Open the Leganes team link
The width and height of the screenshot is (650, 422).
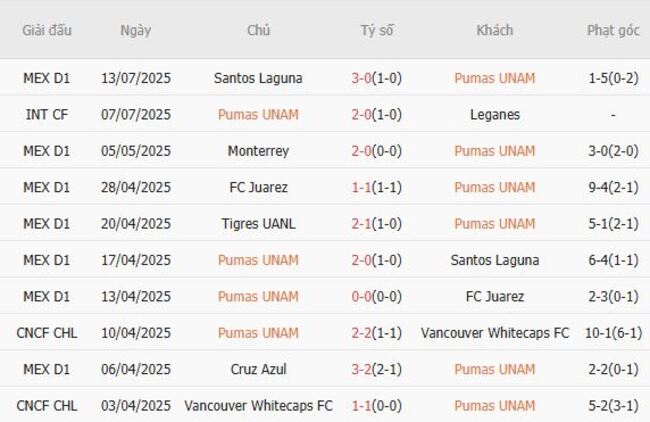tap(495, 115)
